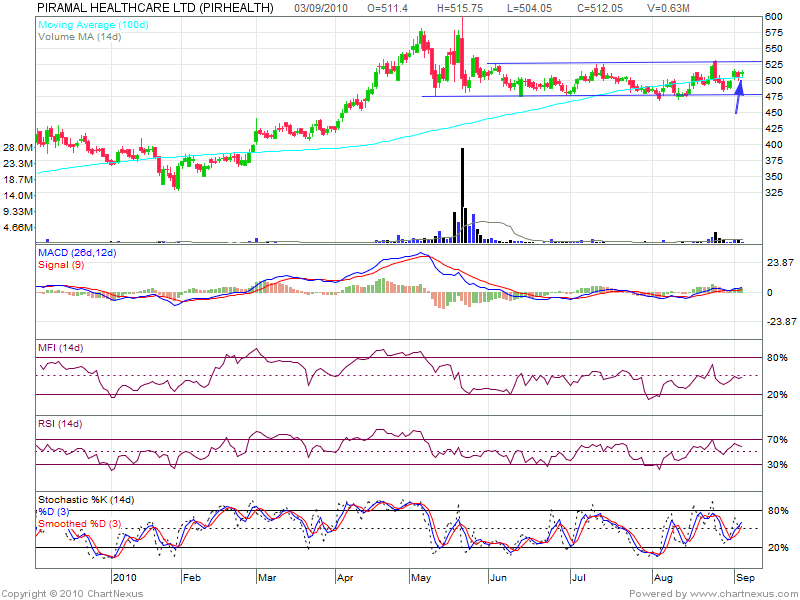Select the MFI (14d) panel label
Viewport: 800px width, 600px height.
click(61, 347)
